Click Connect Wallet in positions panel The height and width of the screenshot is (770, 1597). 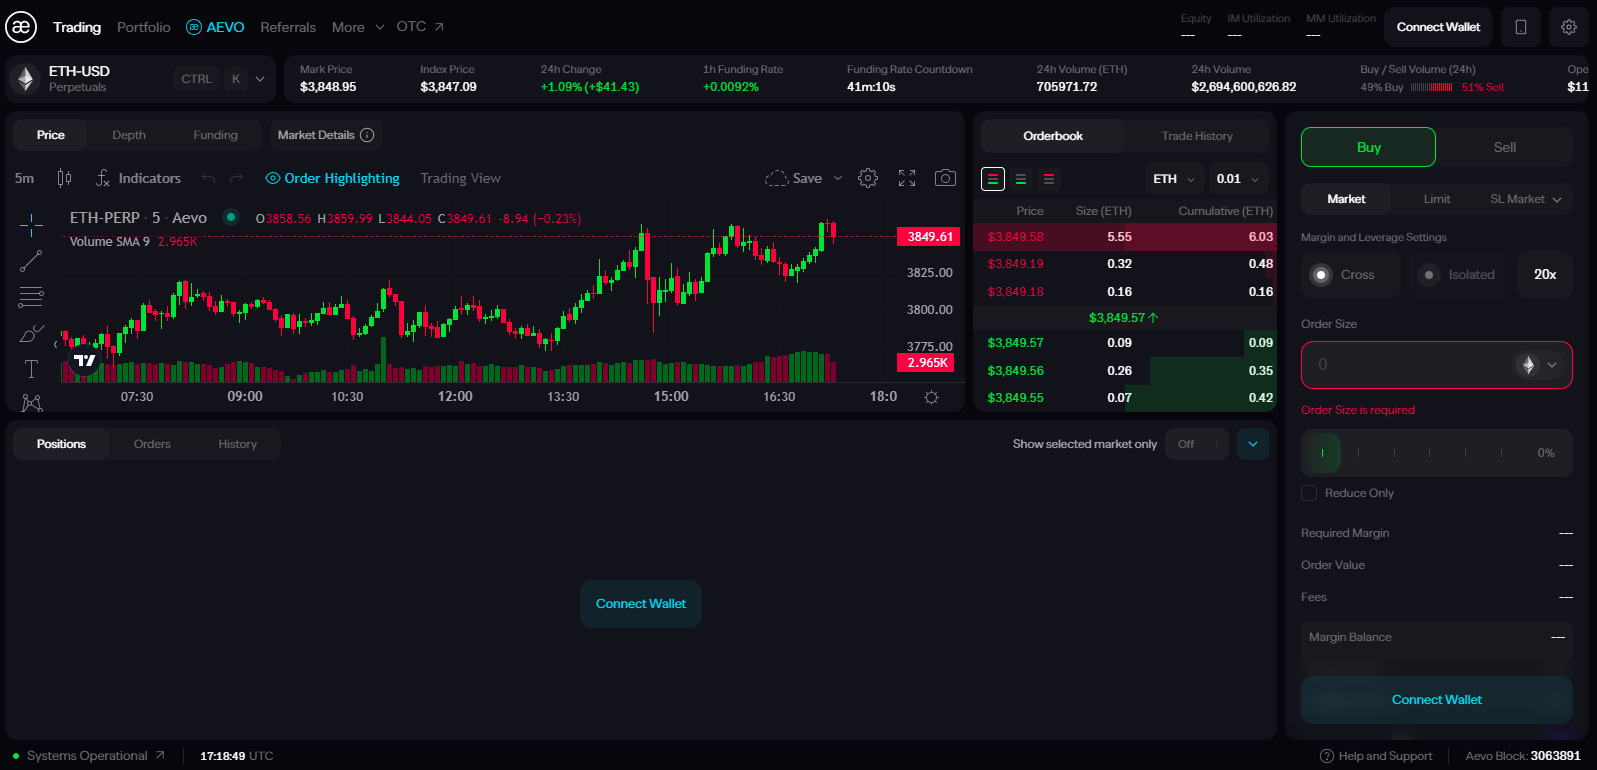pos(641,604)
